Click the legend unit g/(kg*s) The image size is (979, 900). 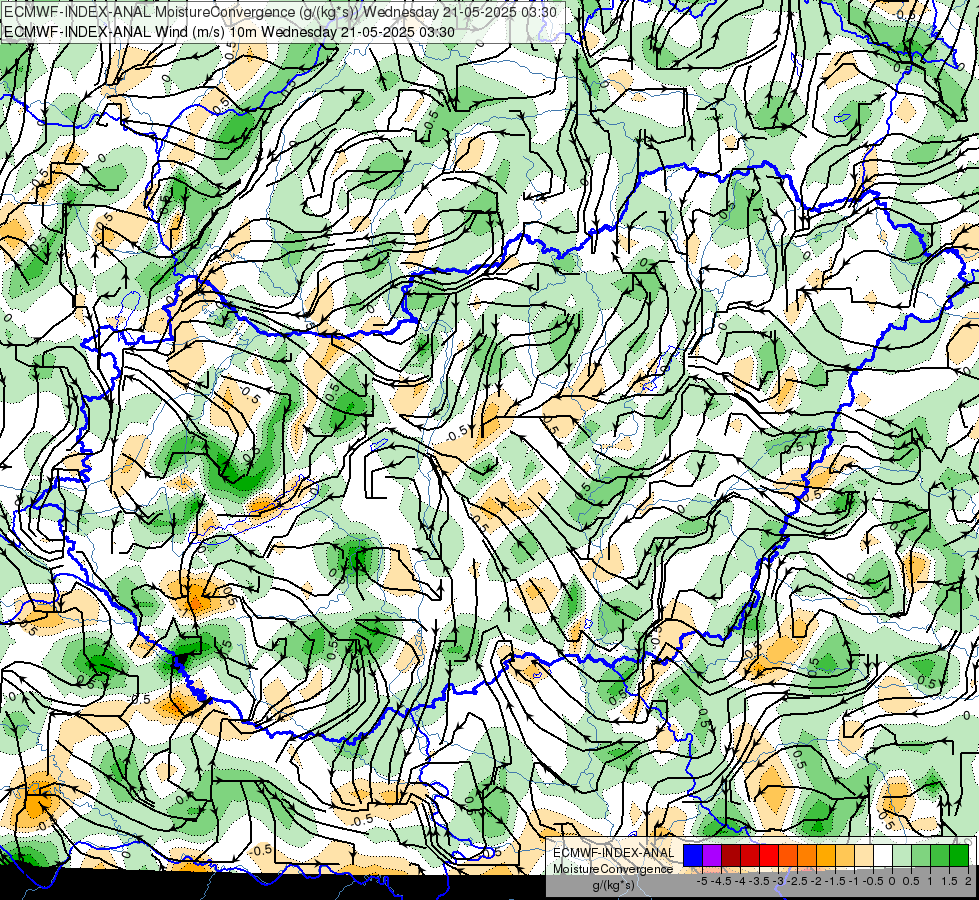(x=614, y=886)
